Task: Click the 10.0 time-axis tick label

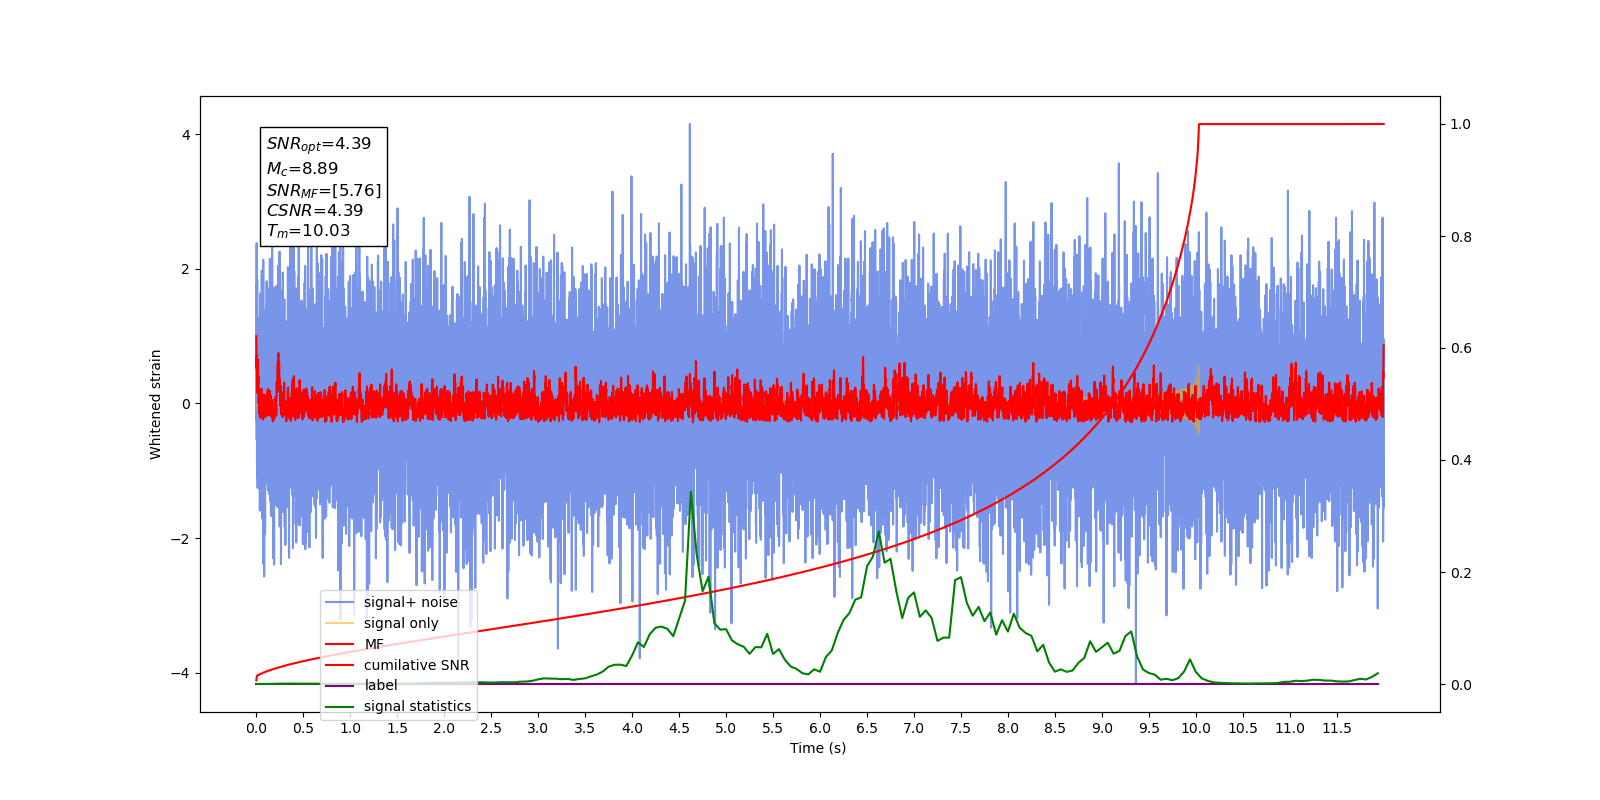Action: (x=1196, y=728)
